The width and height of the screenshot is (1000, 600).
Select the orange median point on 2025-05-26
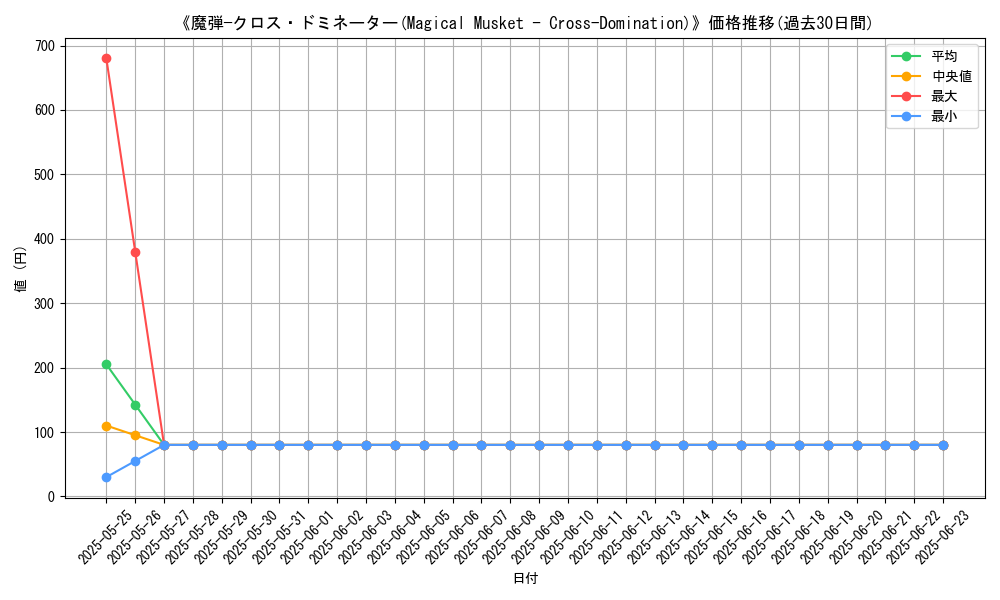pyautogui.click(x=135, y=435)
